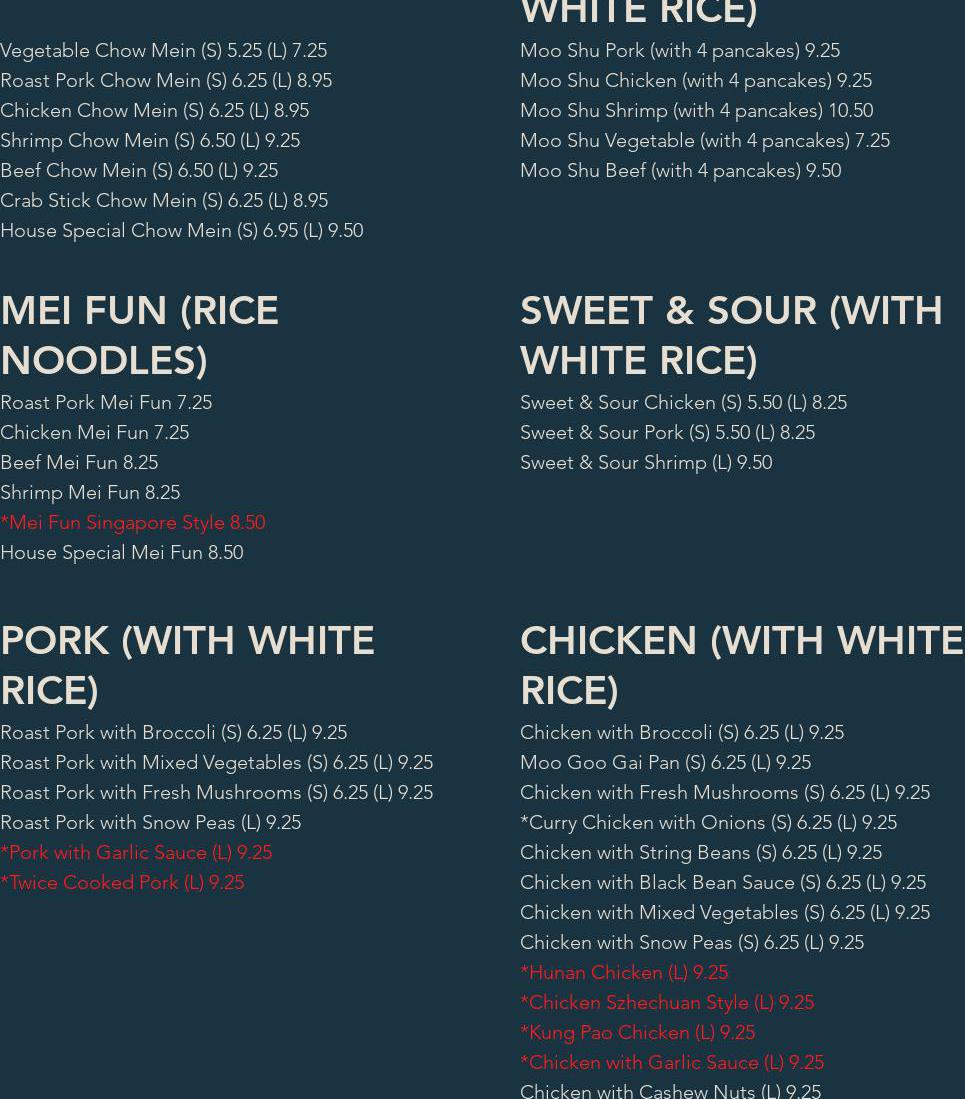Click the Curry Chicken with Onions line
This screenshot has width=965, height=1099.
(x=708, y=823)
